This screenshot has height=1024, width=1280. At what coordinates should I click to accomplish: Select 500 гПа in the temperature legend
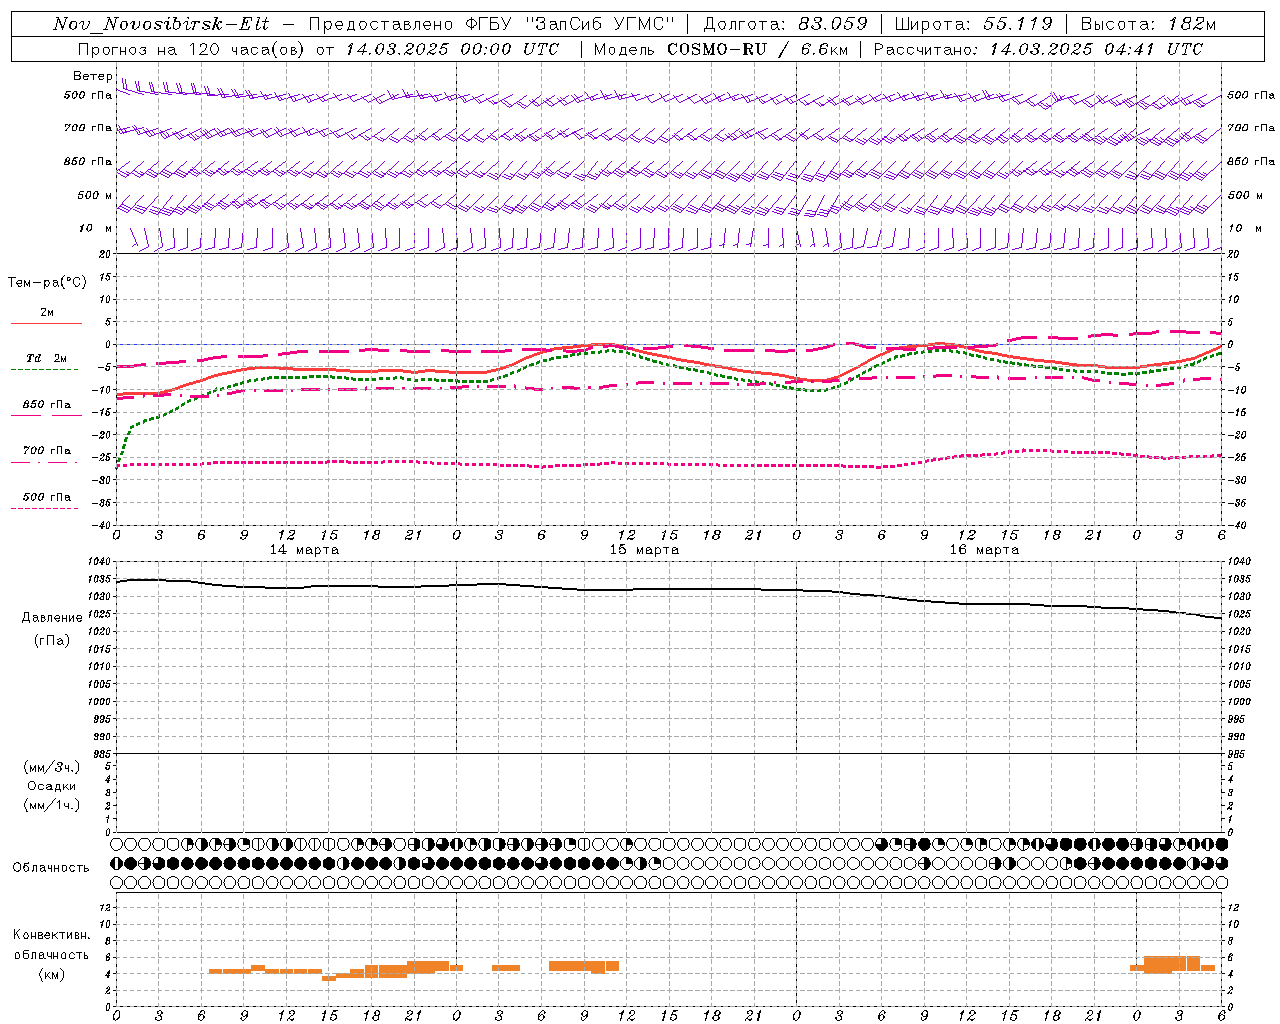pyautogui.click(x=47, y=497)
